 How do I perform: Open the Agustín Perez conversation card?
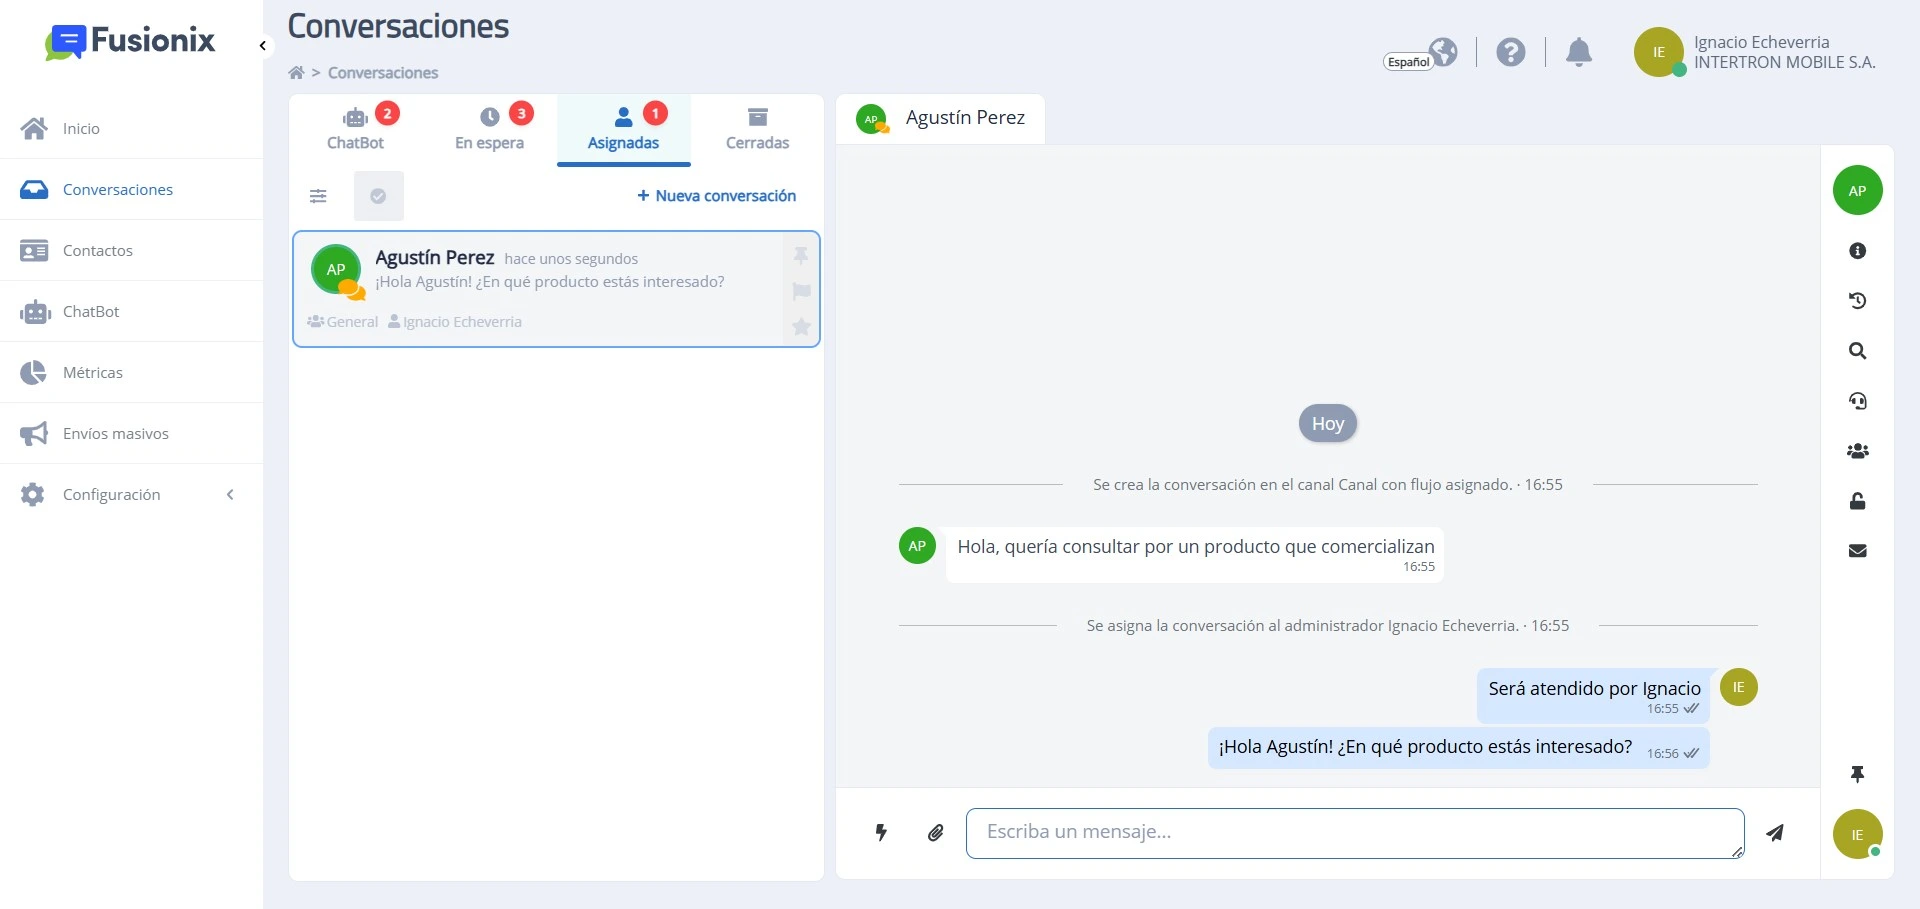point(556,289)
